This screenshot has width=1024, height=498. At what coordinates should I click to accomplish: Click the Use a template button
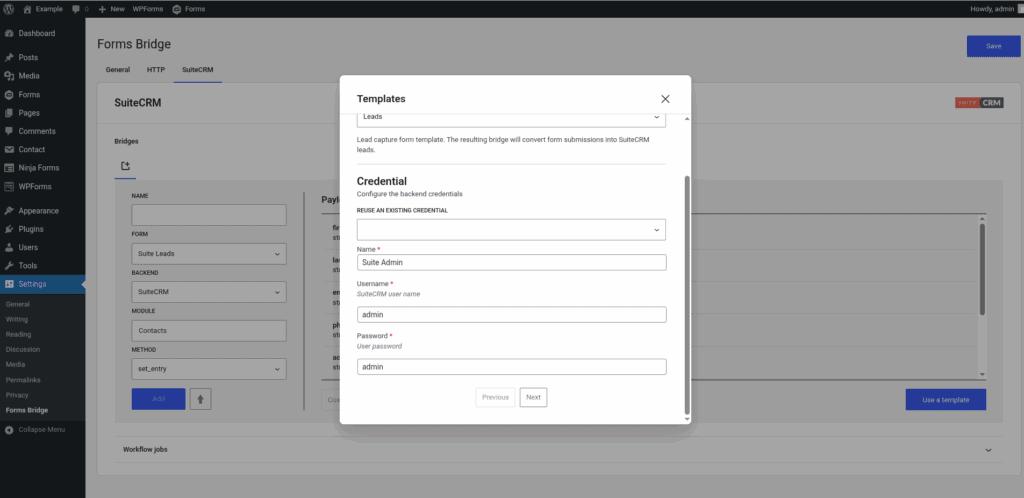click(946, 399)
